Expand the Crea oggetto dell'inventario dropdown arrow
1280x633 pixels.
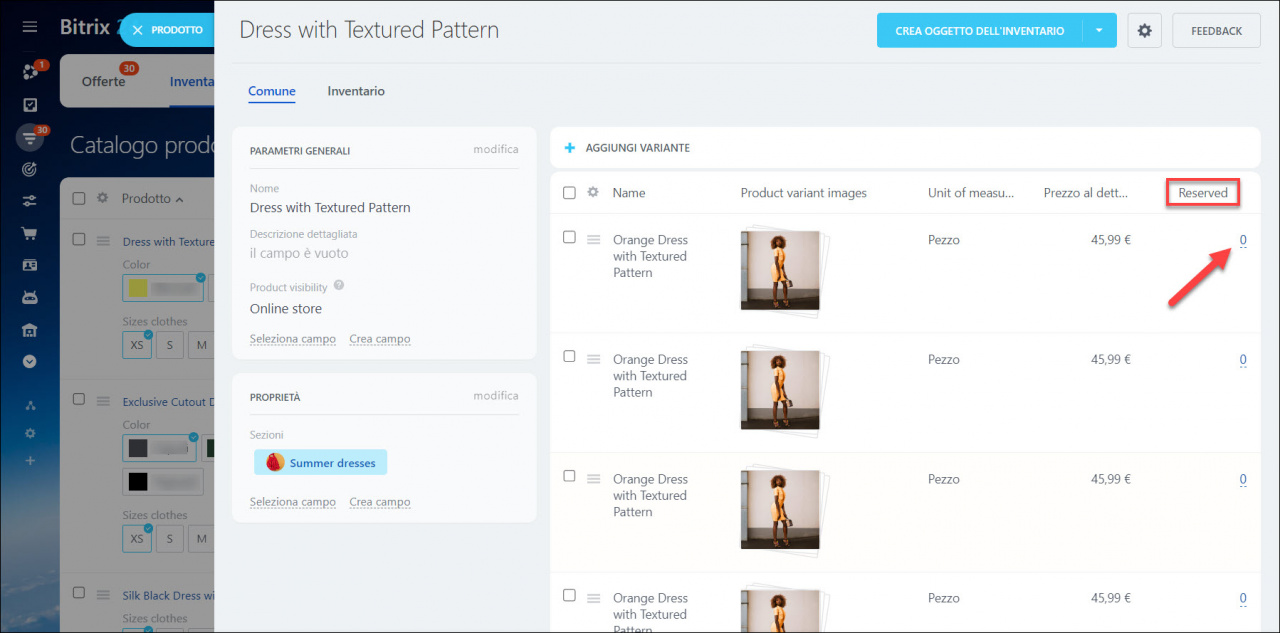coord(1099,31)
